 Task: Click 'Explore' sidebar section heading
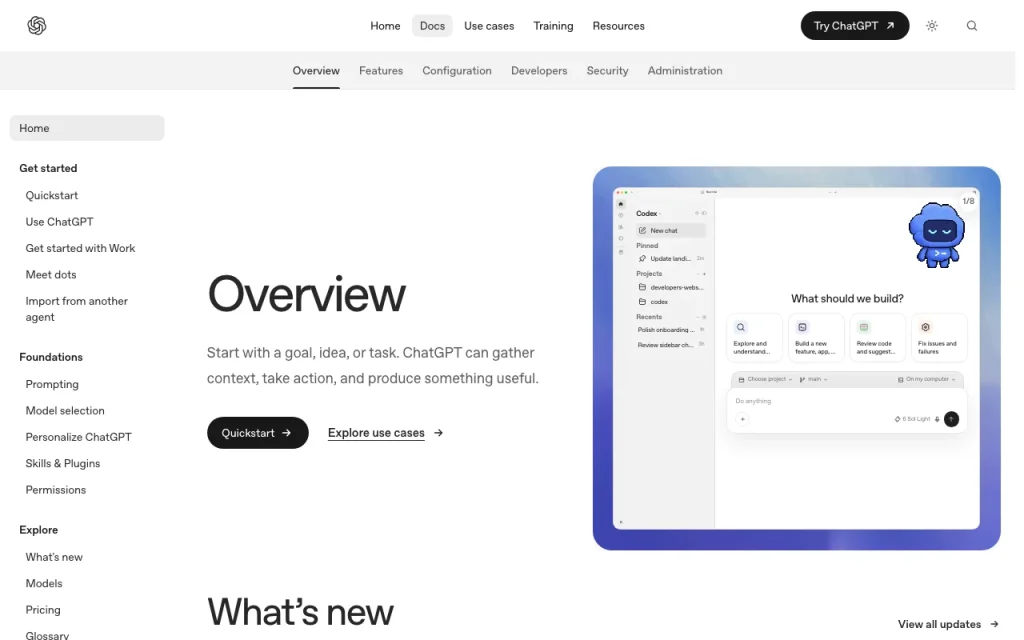coord(39,530)
